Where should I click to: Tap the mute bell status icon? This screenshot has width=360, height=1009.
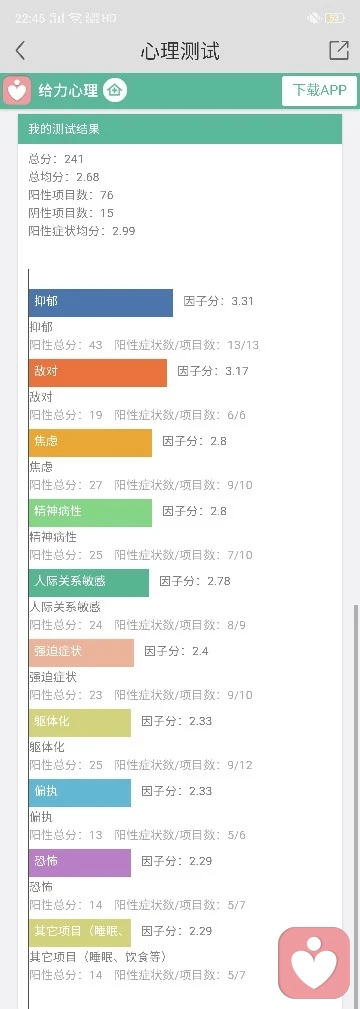click(313, 18)
